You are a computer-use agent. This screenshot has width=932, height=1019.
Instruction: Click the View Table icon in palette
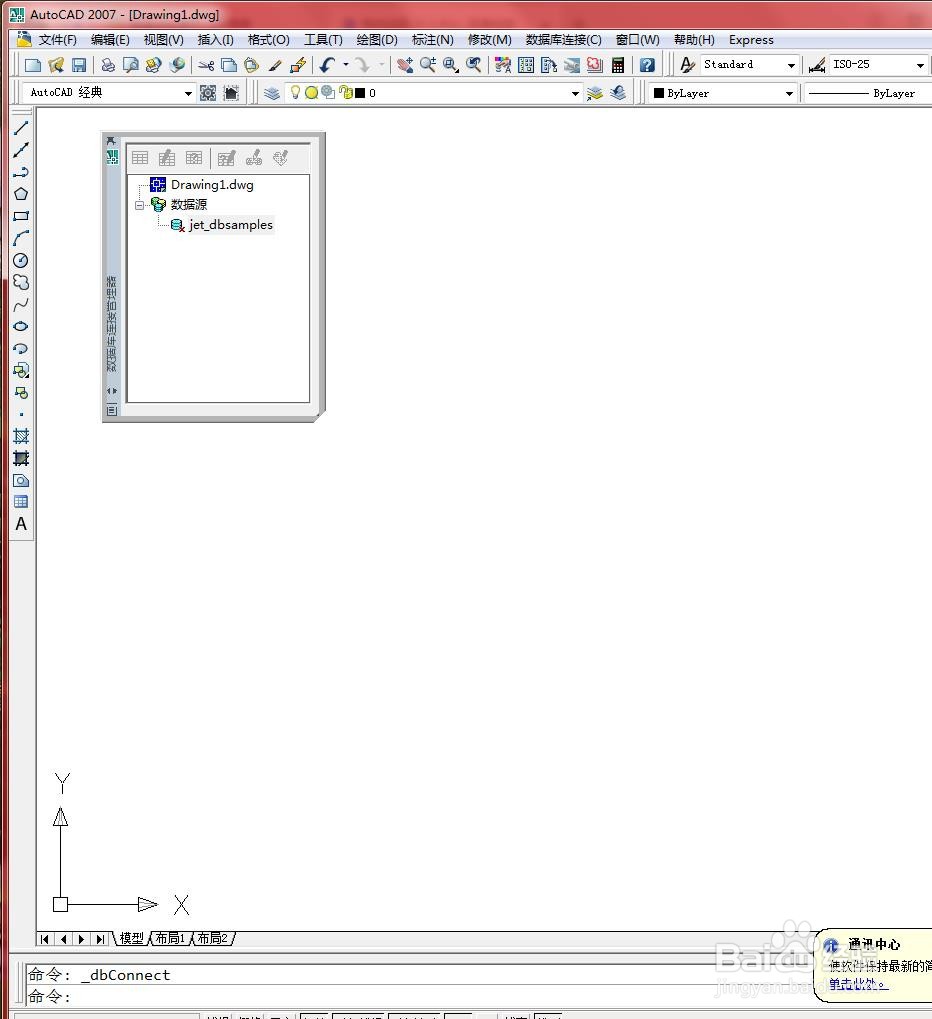140,158
